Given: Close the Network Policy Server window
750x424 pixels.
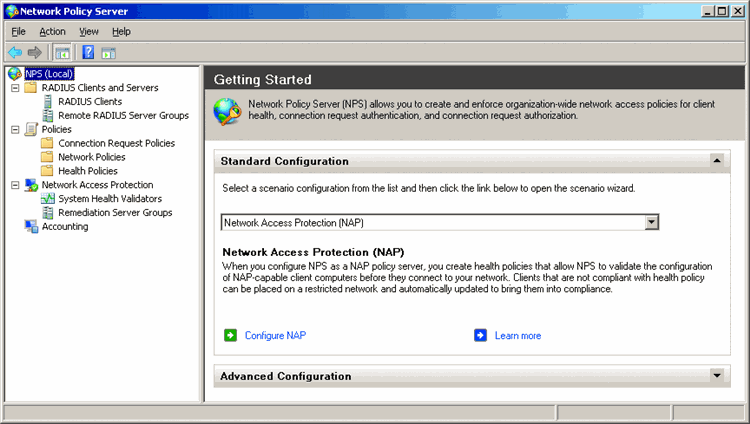Looking at the screenshot, I should click(x=738, y=11).
